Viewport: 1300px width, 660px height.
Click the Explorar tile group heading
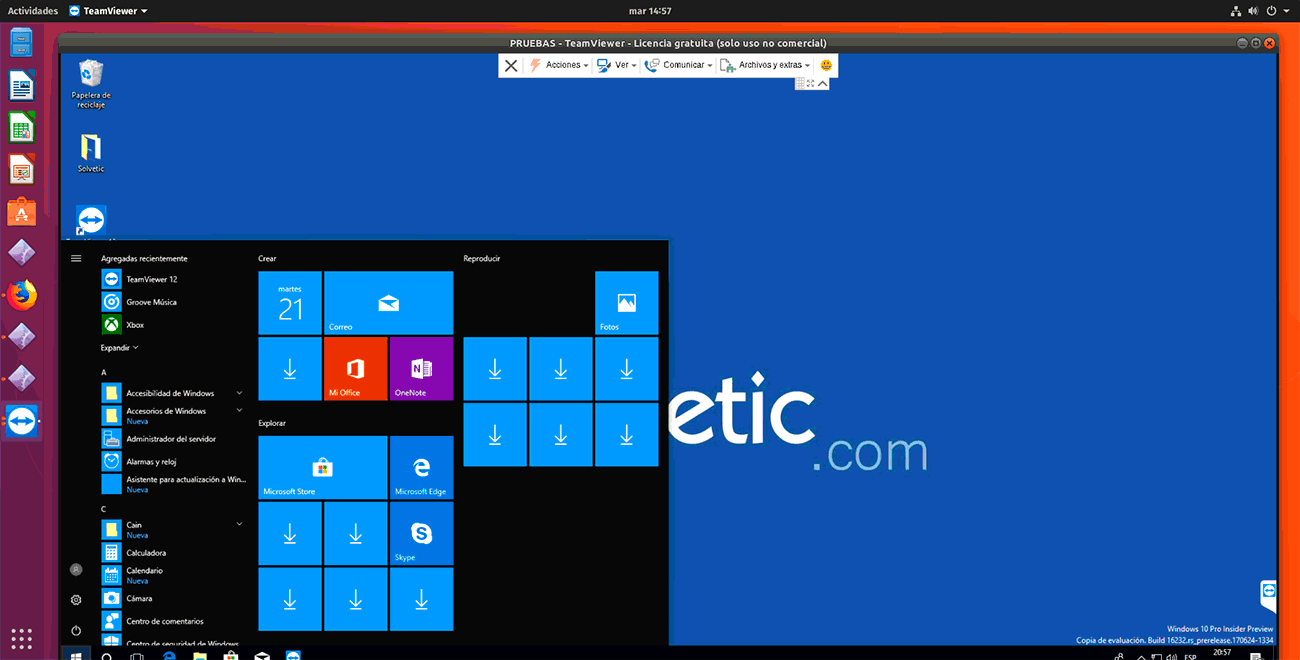click(x=272, y=423)
